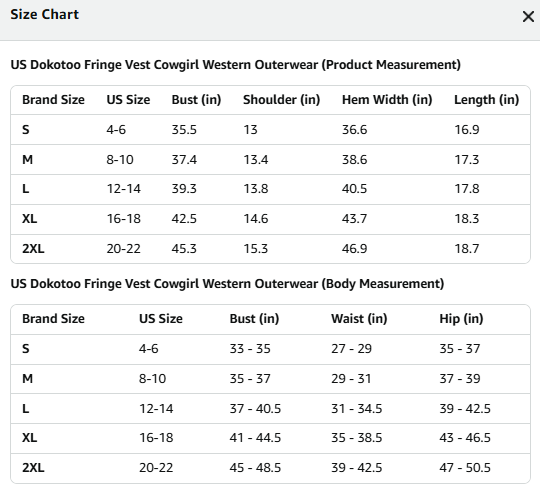Click the Length (in) column header
The width and height of the screenshot is (540, 493).
tap(486, 100)
